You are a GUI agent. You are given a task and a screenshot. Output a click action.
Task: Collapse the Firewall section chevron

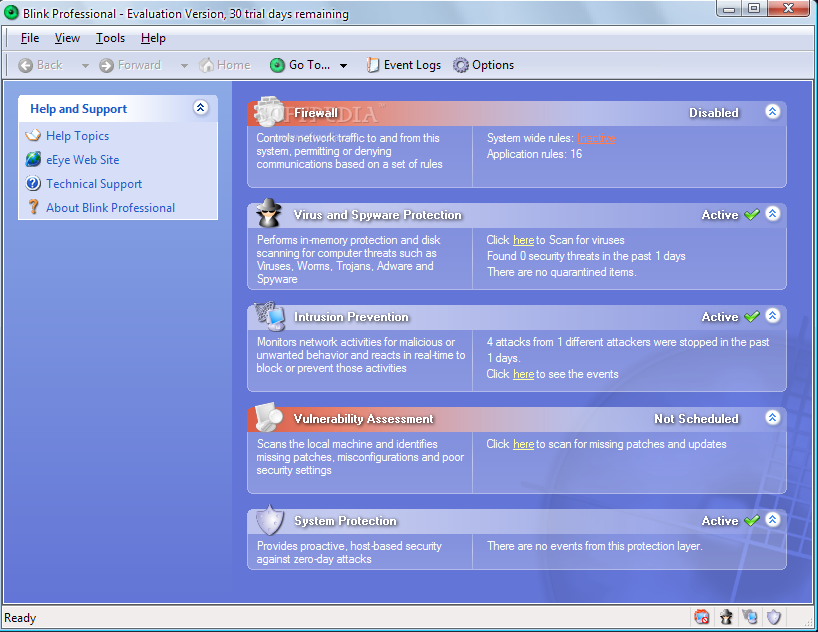[773, 111]
